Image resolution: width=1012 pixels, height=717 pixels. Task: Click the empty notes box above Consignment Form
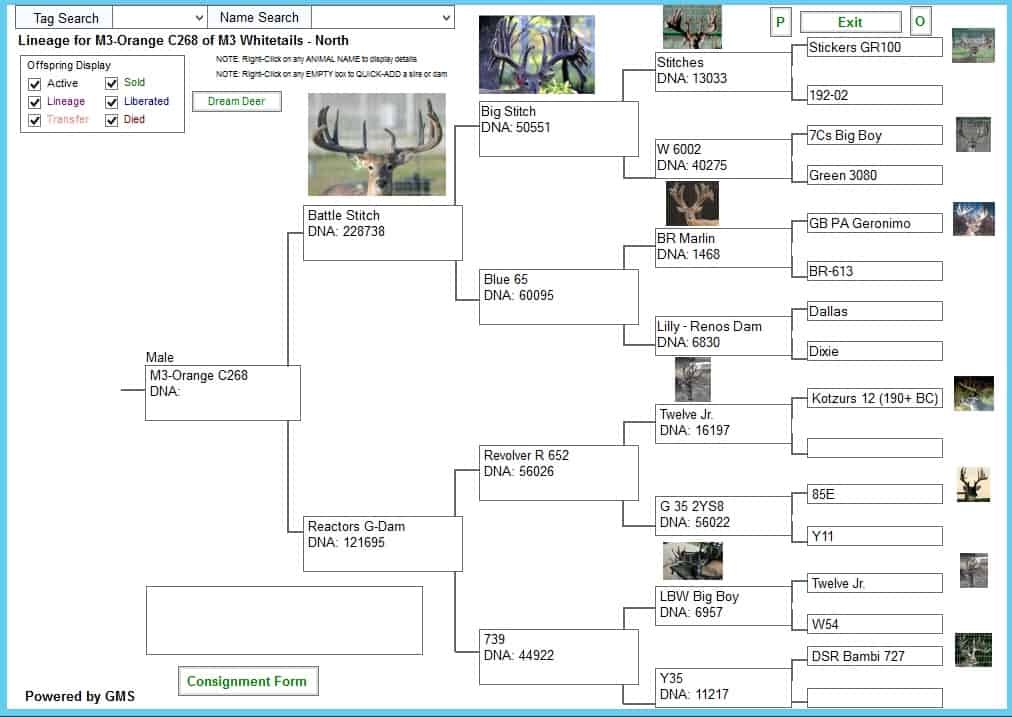click(284, 620)
